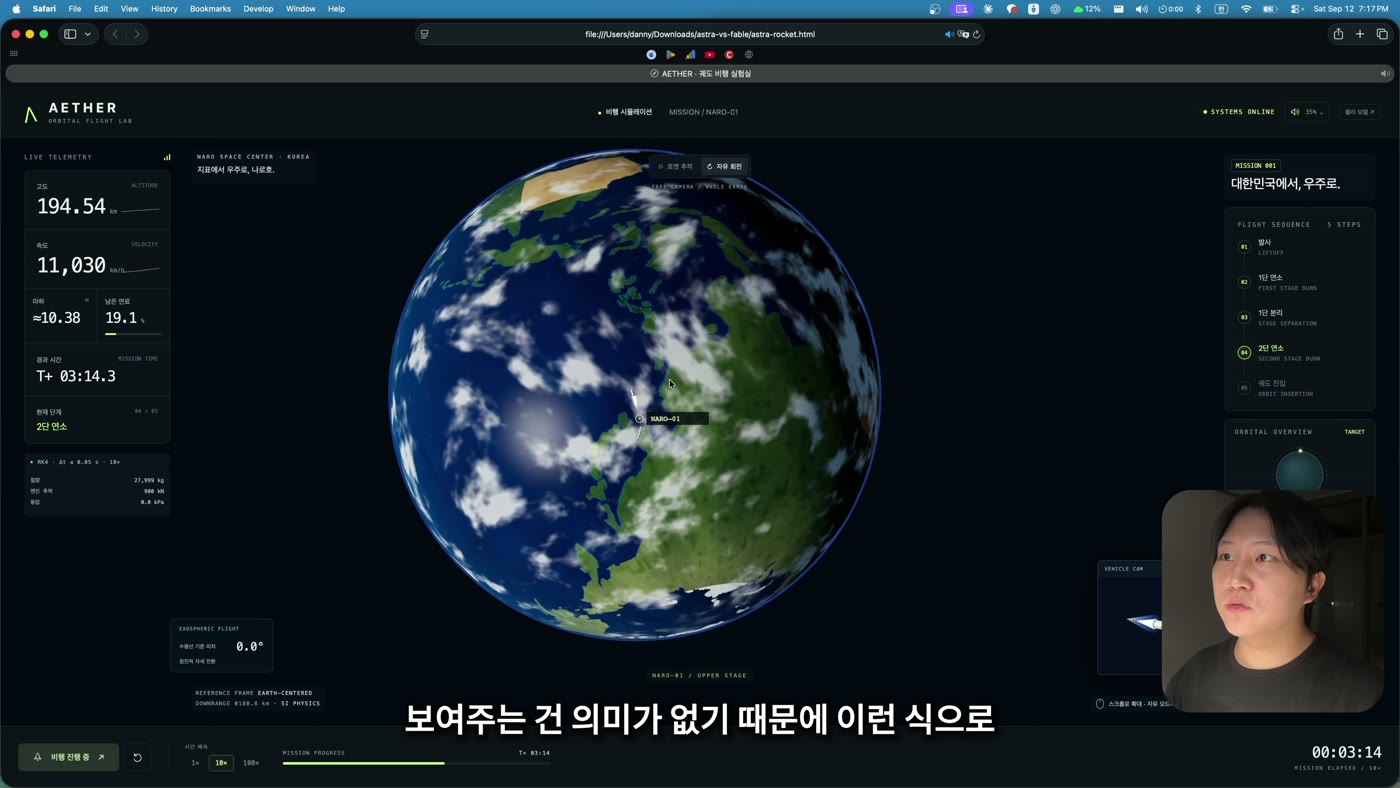The width and height of the screenshot is (1400, 788).
Task: Reload page with the refresh icon
Action: click(x=976, y=34)
